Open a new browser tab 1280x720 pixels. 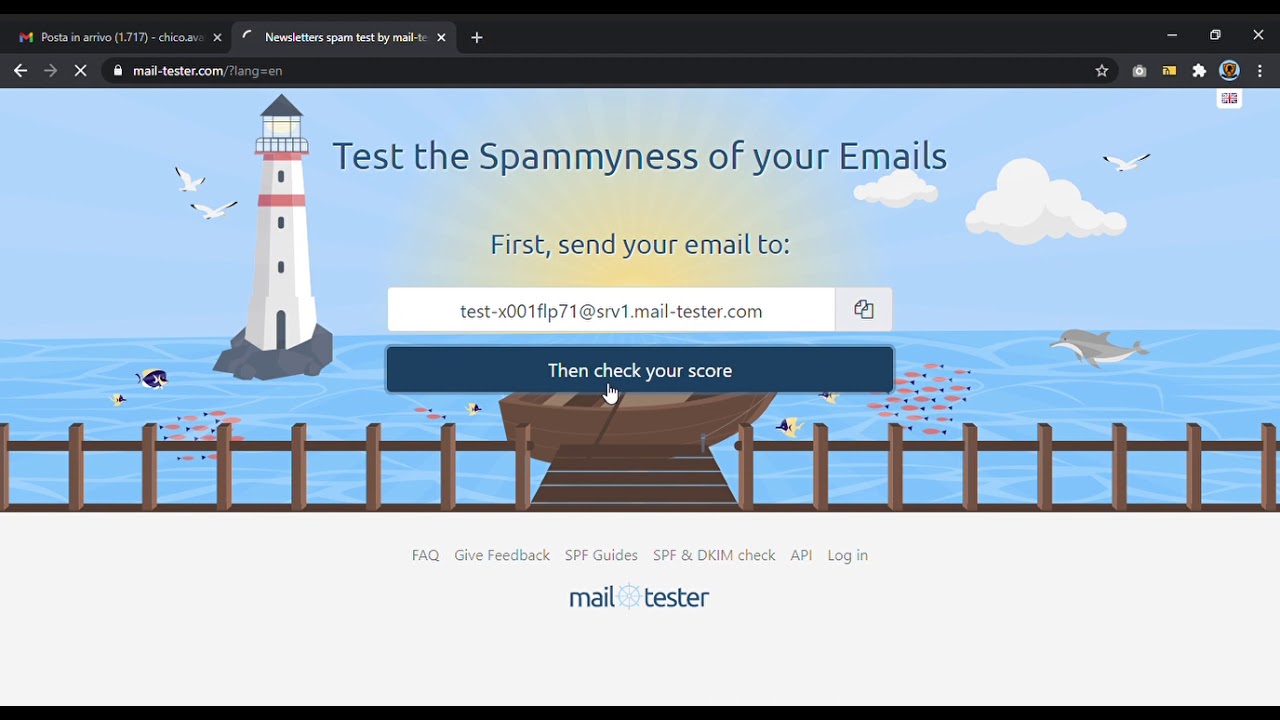pyautogui.click(x=477, y=37)
